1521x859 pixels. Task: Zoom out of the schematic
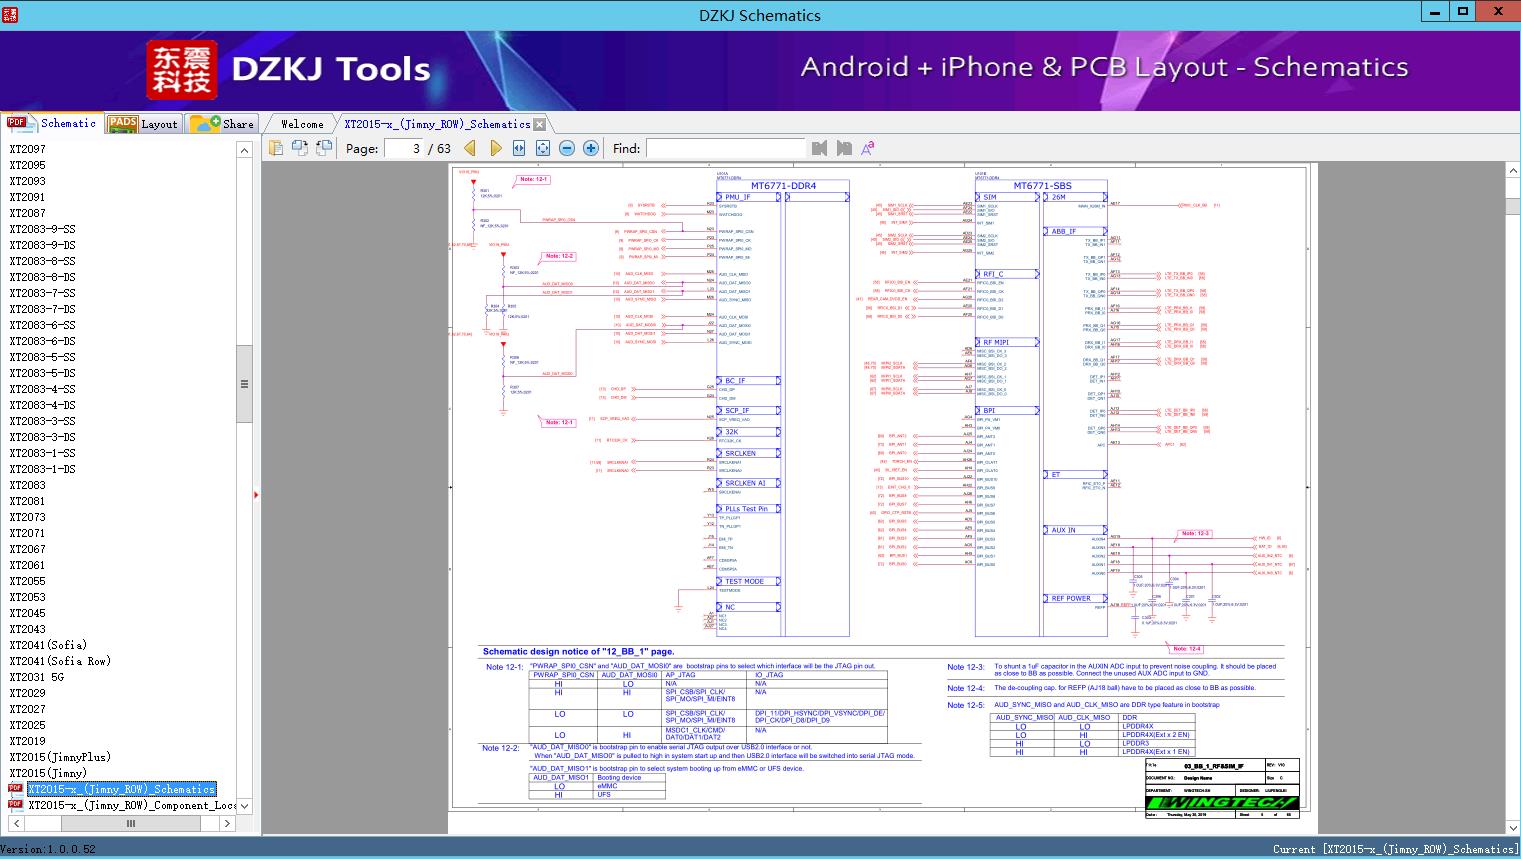point(567,148)
